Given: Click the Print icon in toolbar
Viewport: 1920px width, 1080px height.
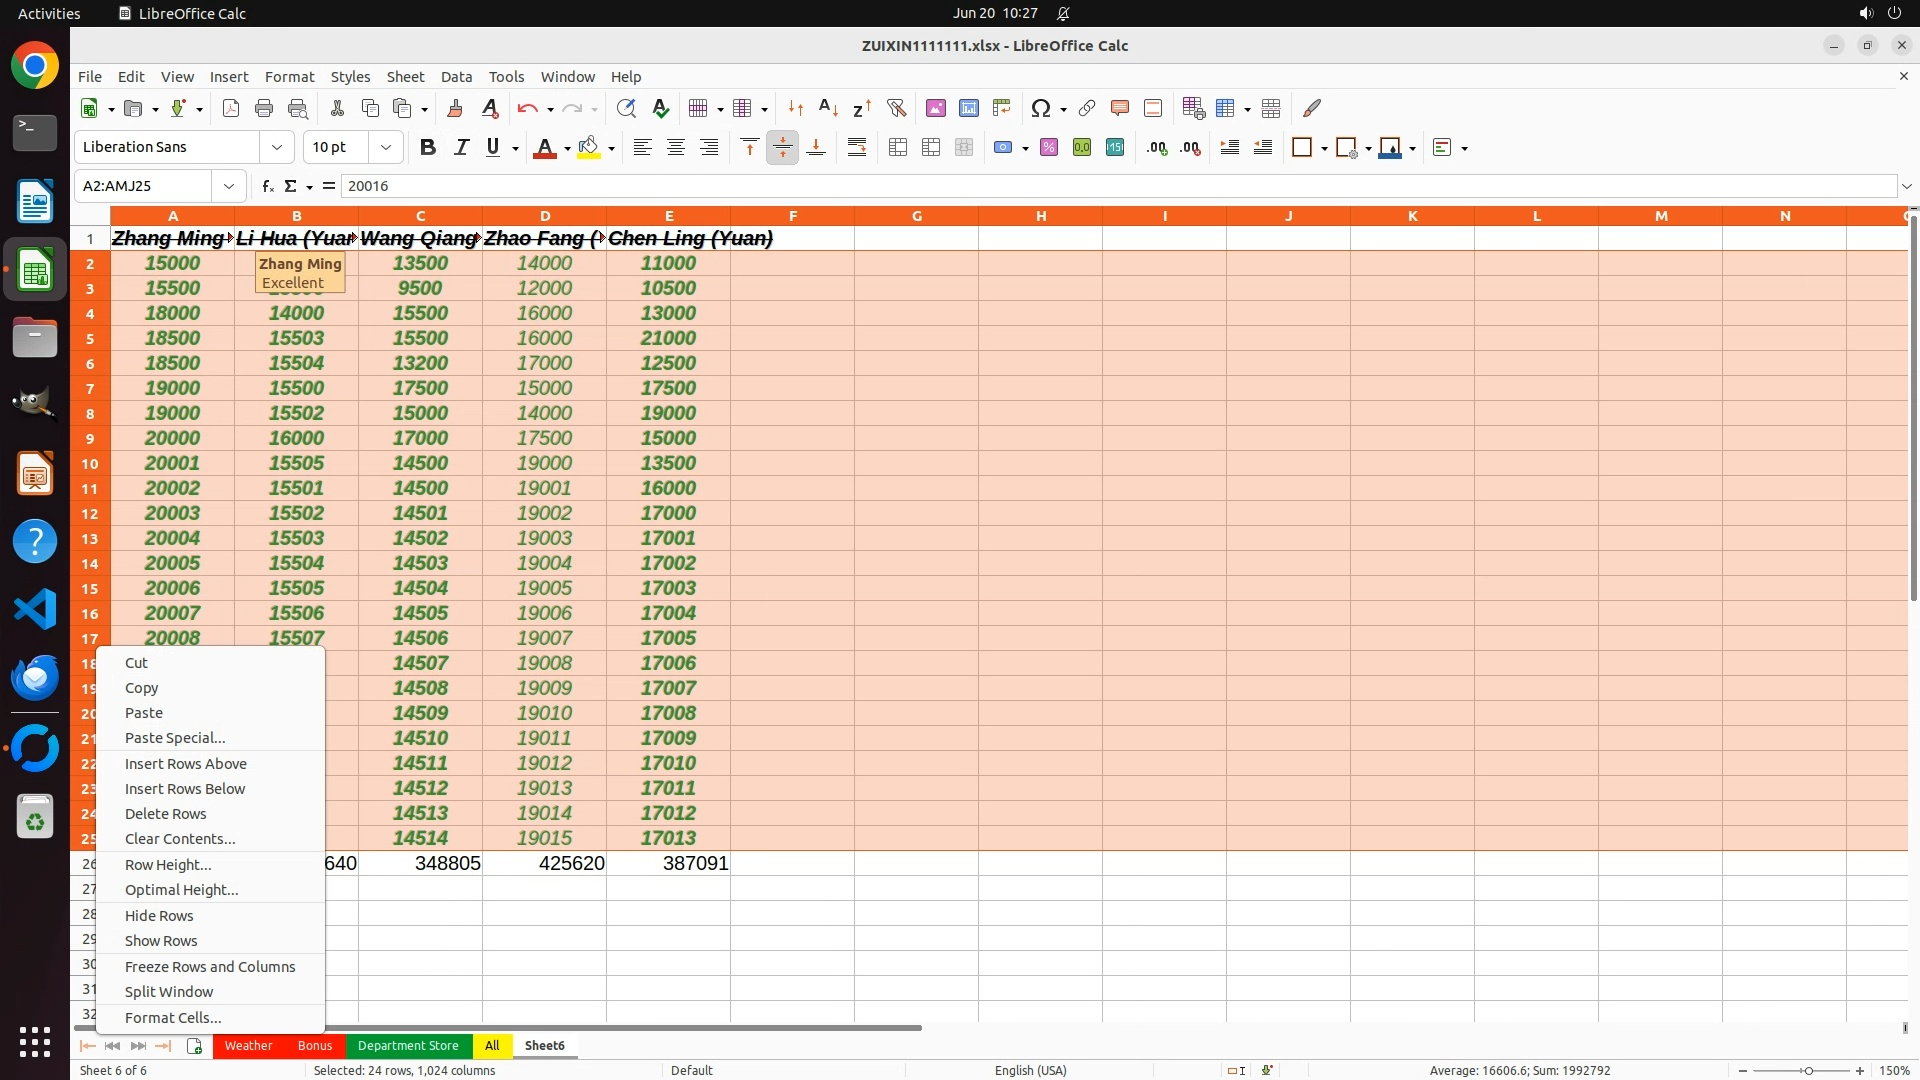Looking at the screenshot, I should pos(264,108).
